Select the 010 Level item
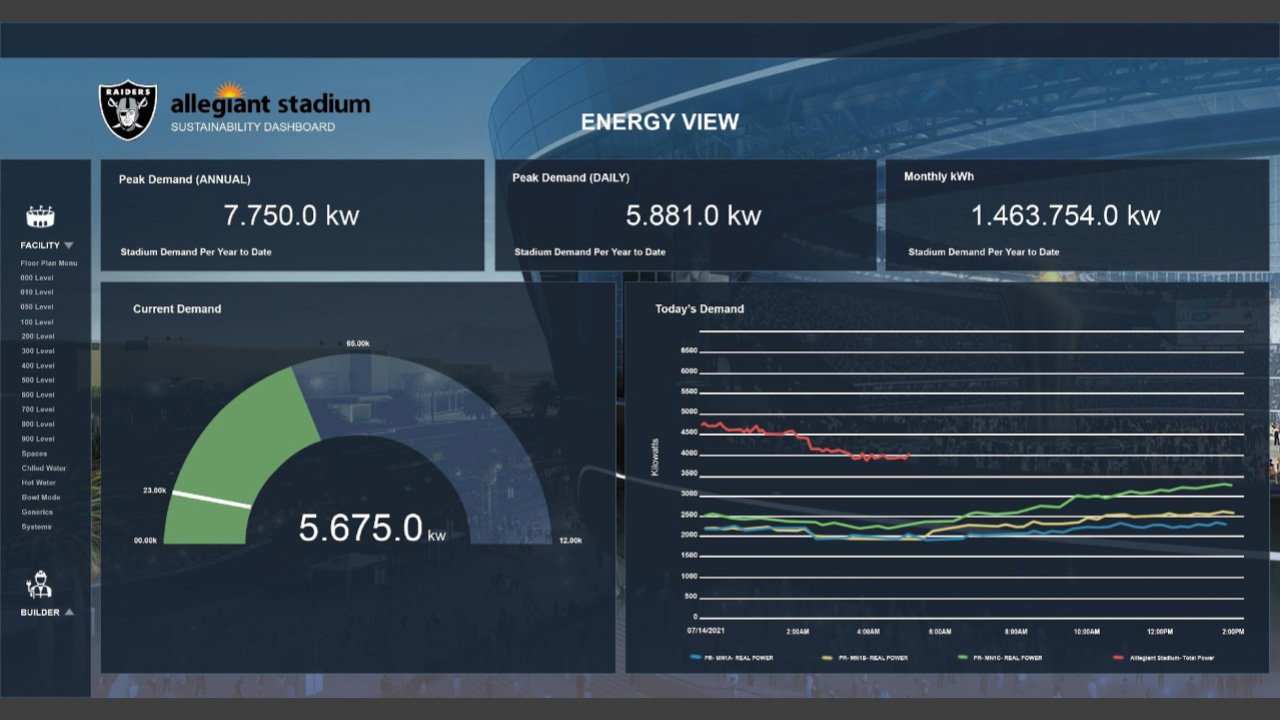 [x=37, y=292]
